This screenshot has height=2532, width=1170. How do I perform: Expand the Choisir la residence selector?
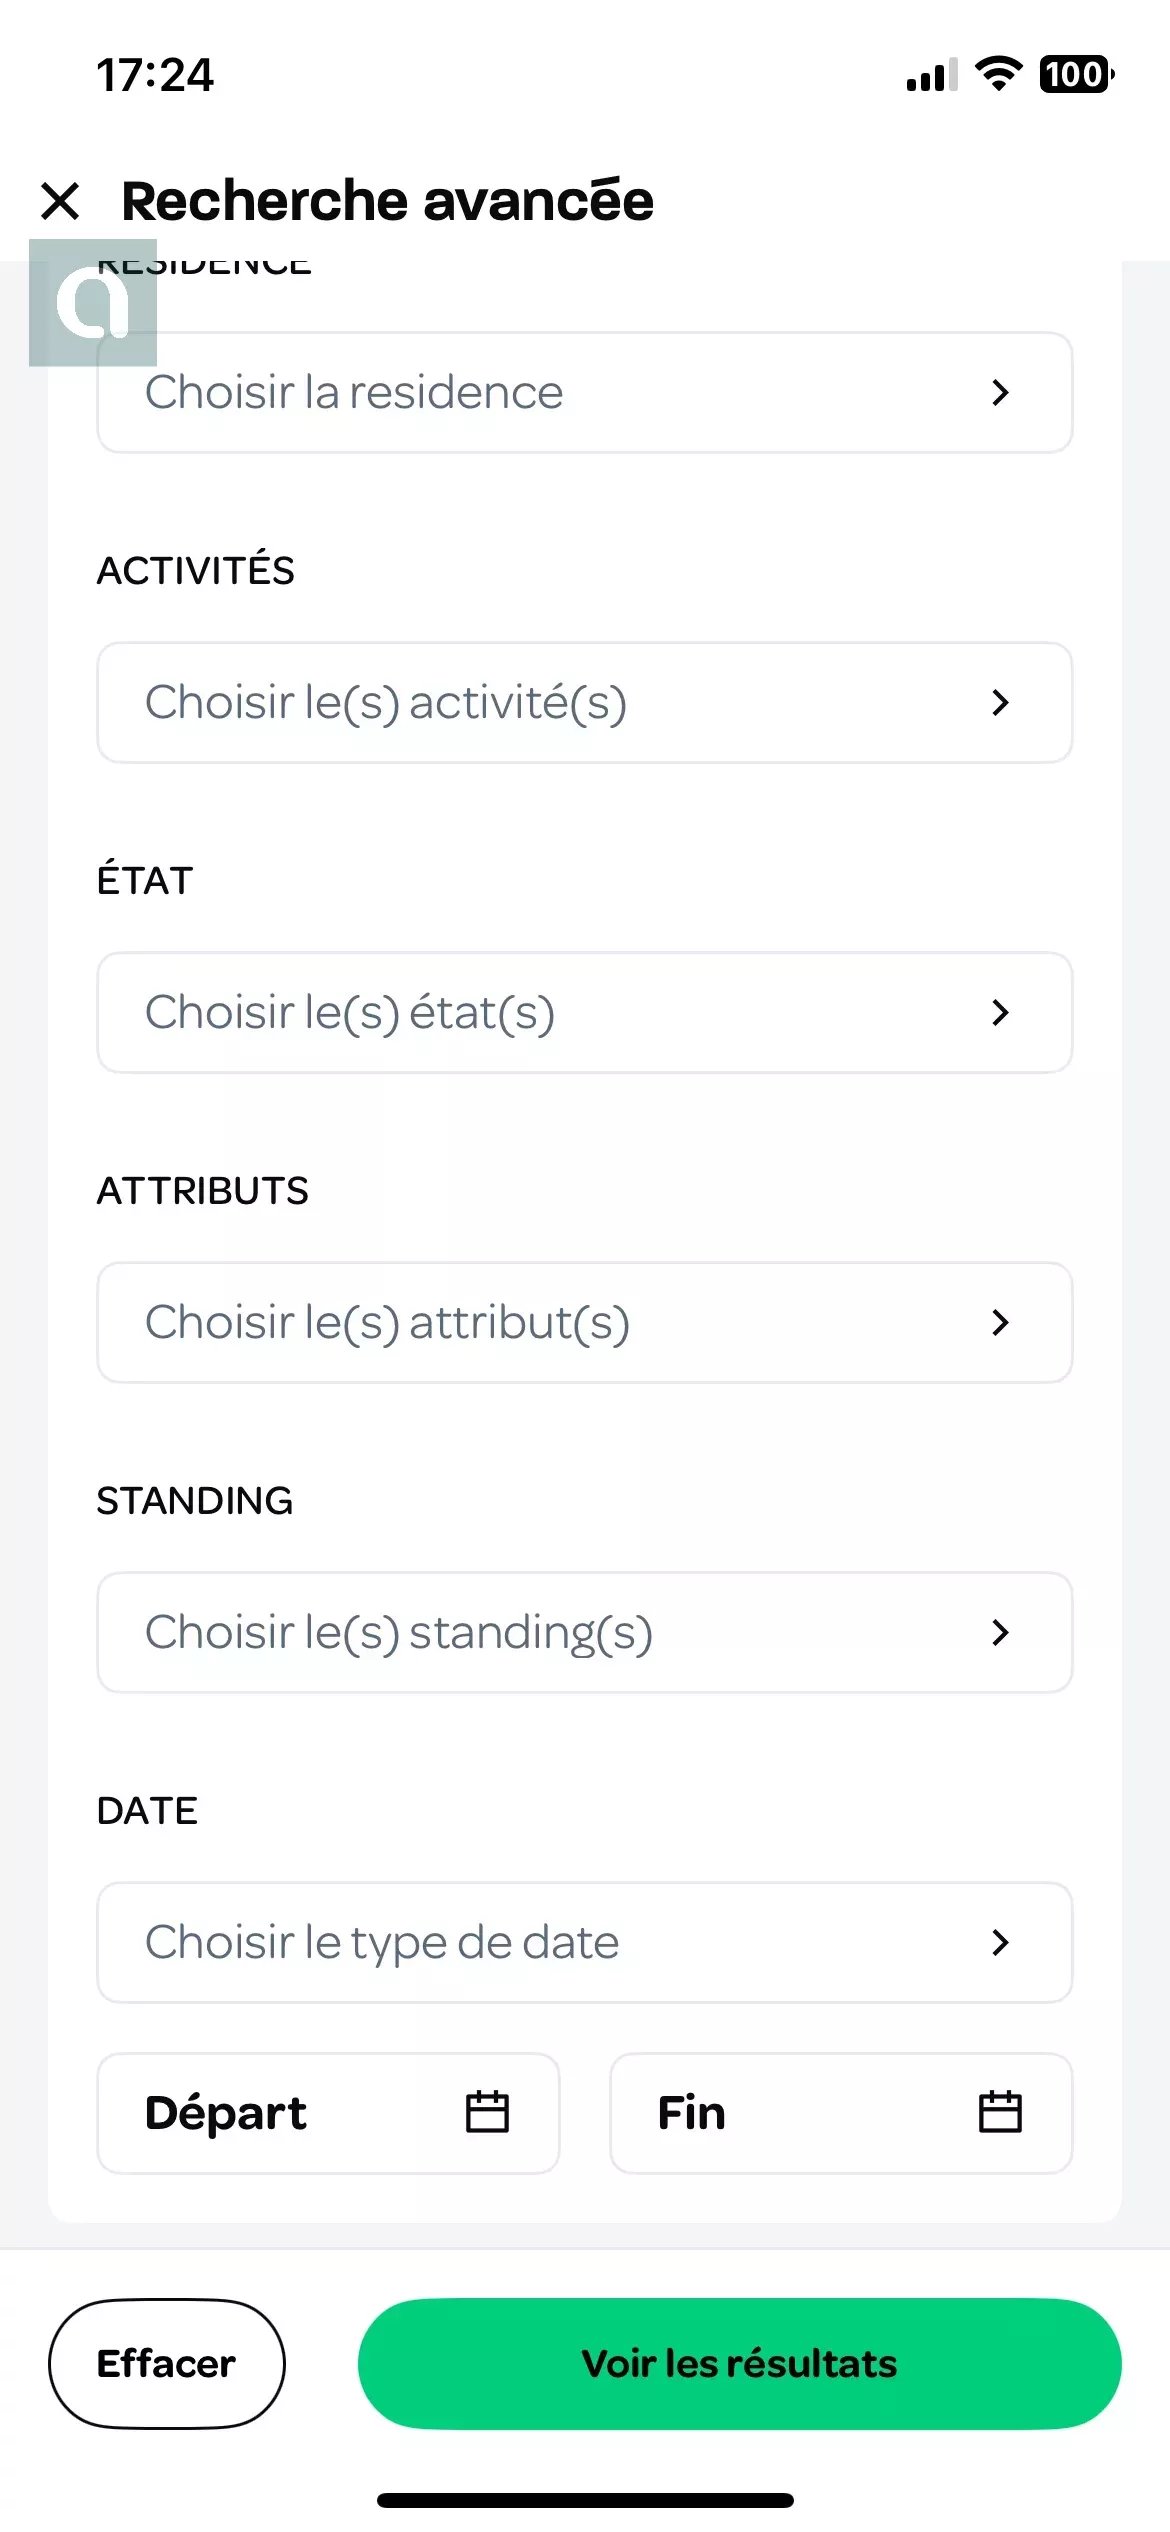click(x=585, y=392)
